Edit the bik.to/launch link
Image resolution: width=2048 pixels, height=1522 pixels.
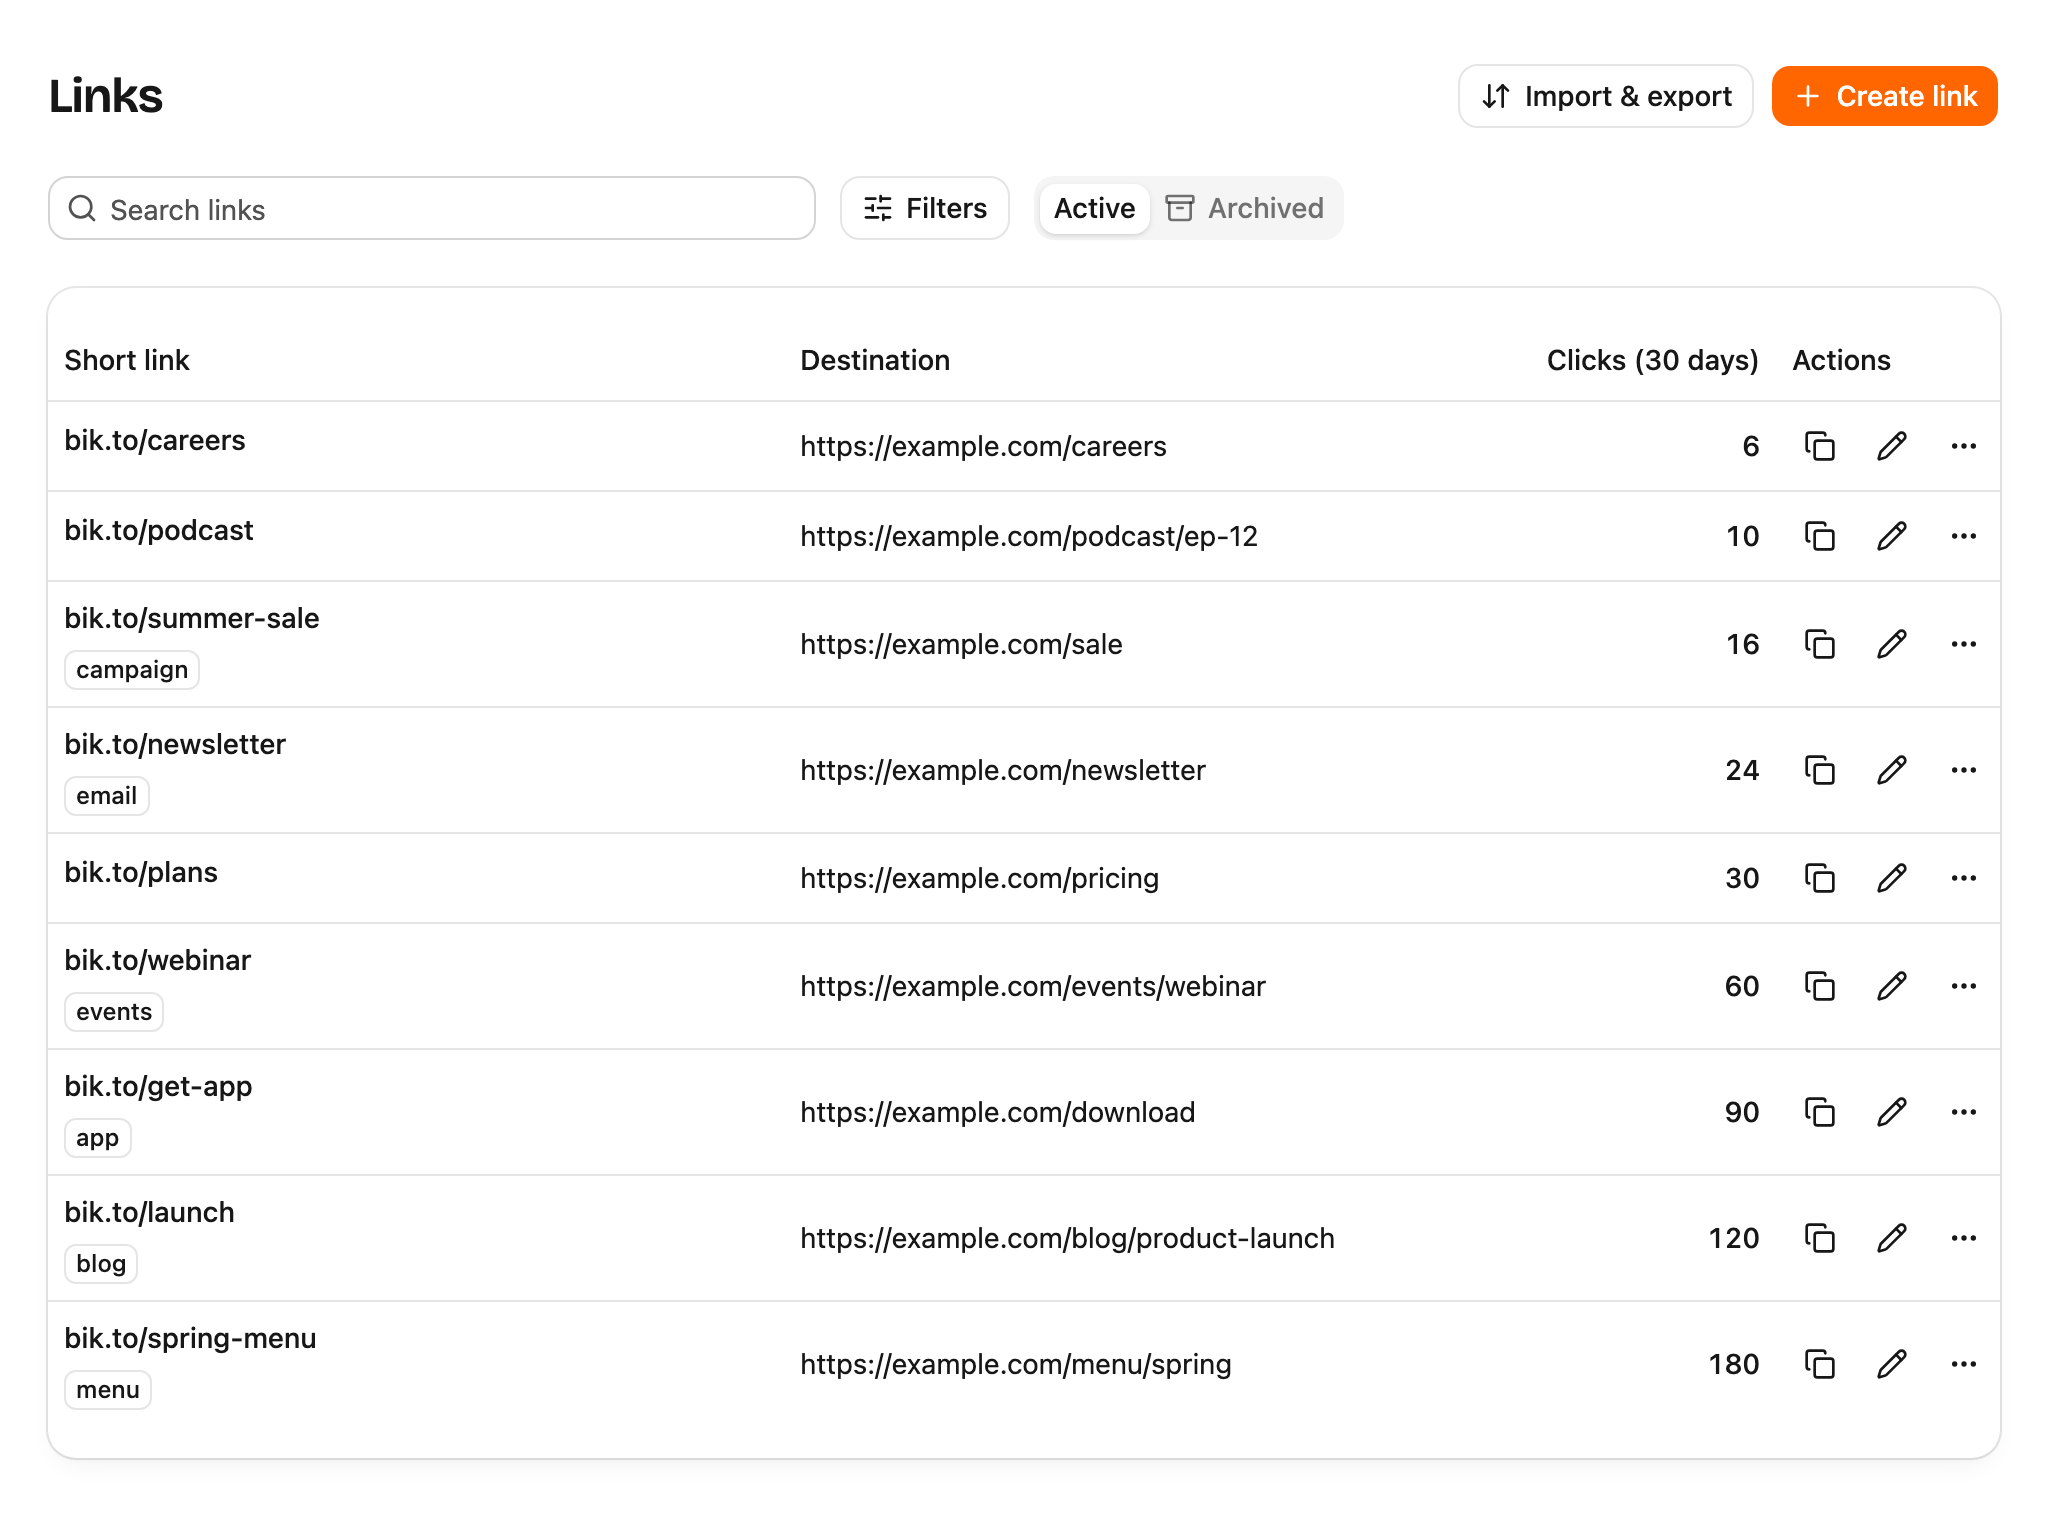pos(1891,1238)
